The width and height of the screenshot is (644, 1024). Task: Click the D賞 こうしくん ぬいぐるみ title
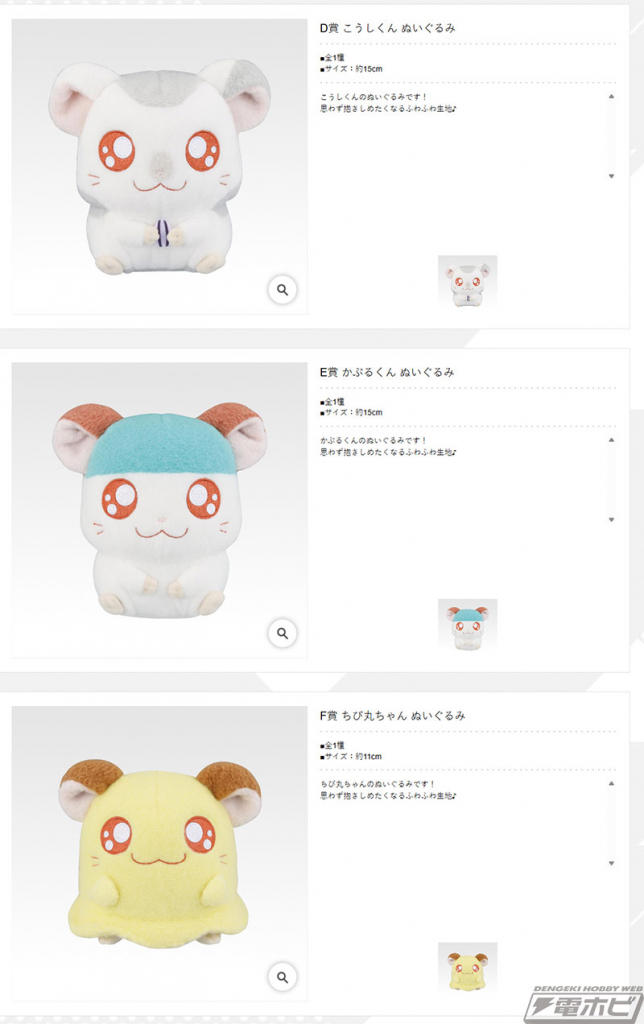click(x=387, y=28)
